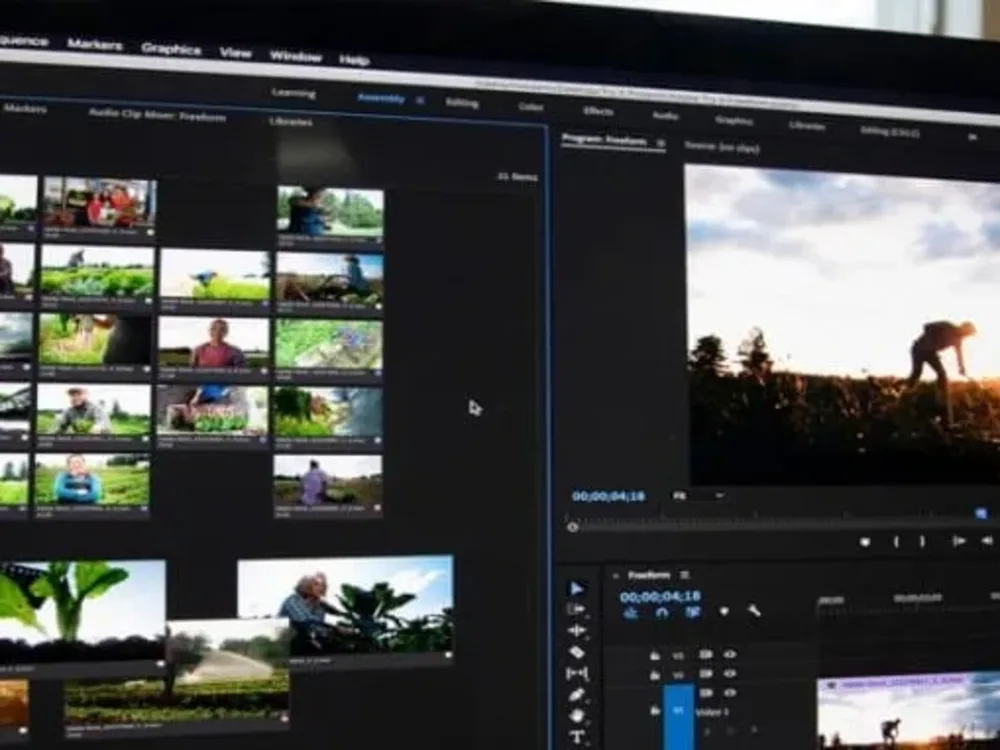Viewport: 1000px width, 750px height.
Task: Open the Audio Clip Mixer: Freeform tab
Action: (157, 115)
